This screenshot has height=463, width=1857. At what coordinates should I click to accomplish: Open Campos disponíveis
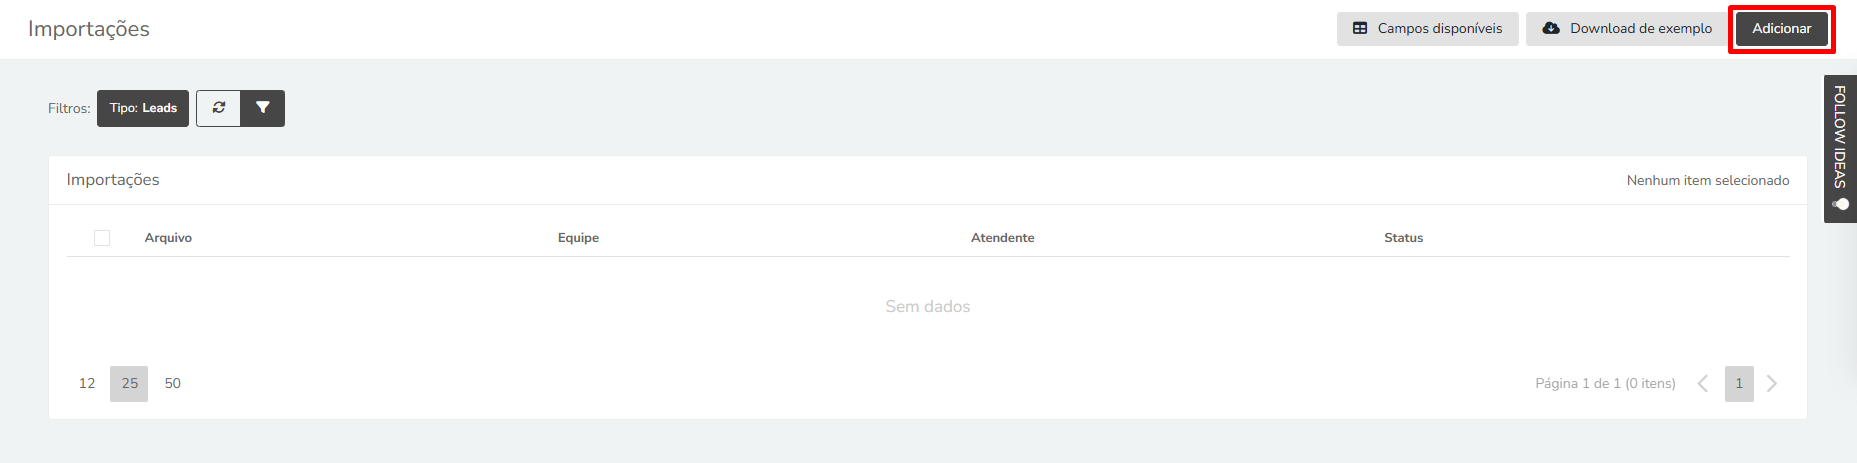pyautogui.click(x=1428, y=29)
